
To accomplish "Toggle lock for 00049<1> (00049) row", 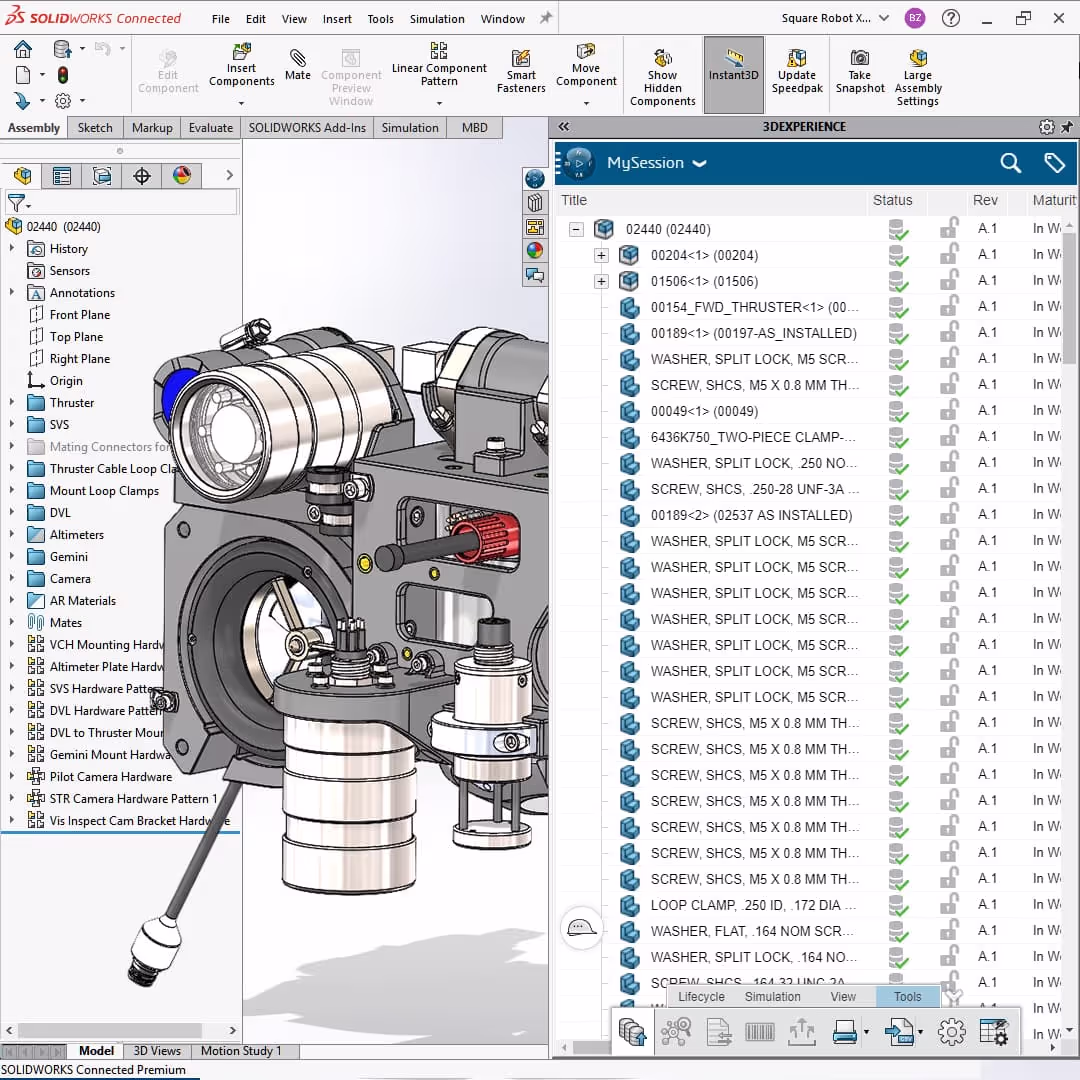I will (x=949, y=410).
